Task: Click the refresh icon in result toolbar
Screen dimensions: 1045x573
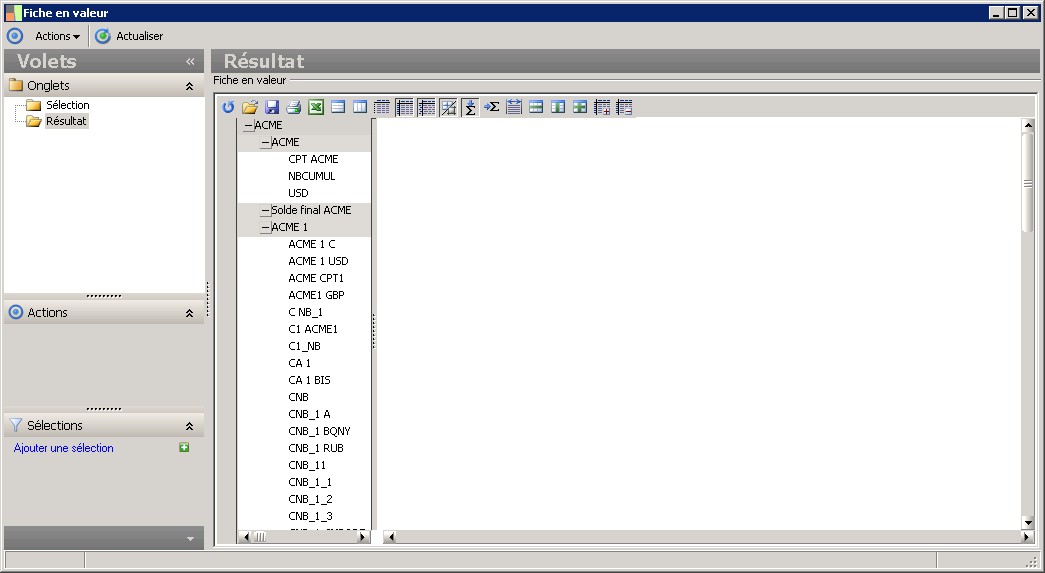Action: [x=228, y=107]
